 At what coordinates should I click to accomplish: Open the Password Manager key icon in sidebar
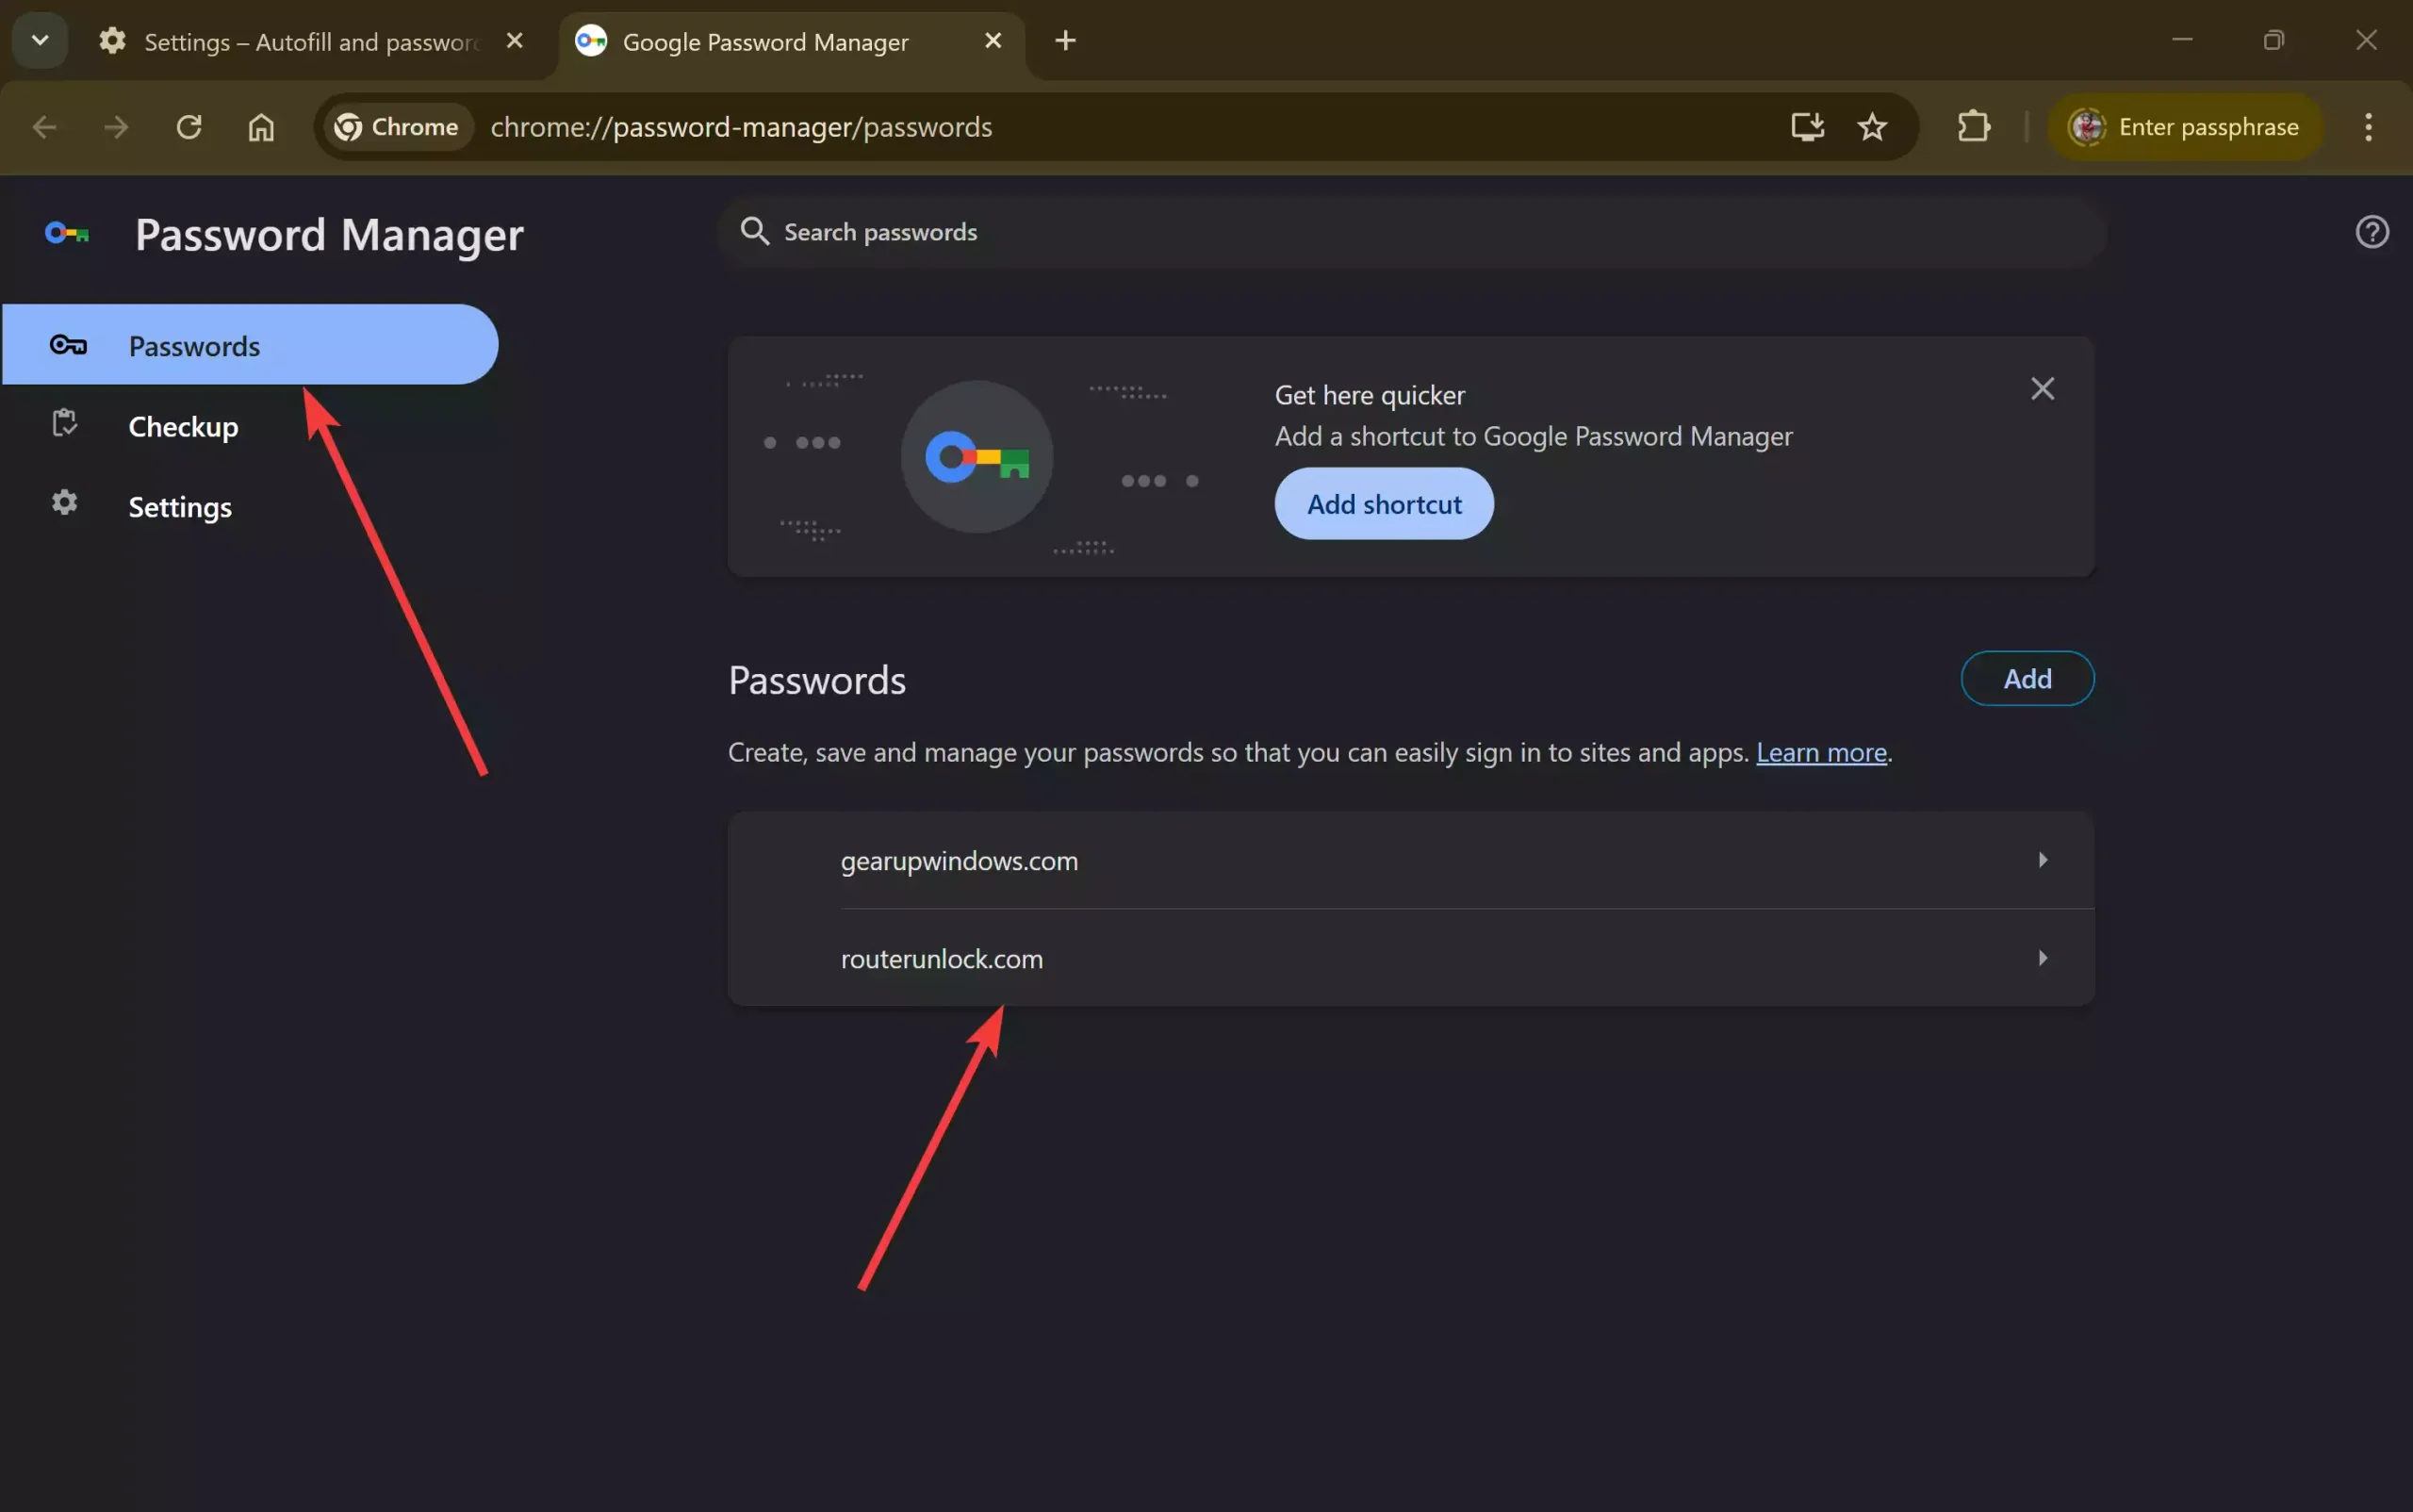(67, 345)
